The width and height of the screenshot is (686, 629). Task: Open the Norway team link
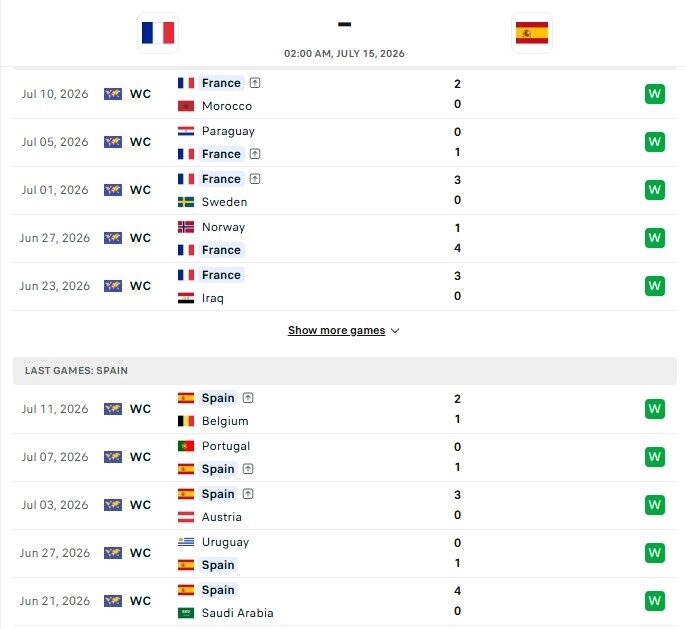(x=223, y=227)
